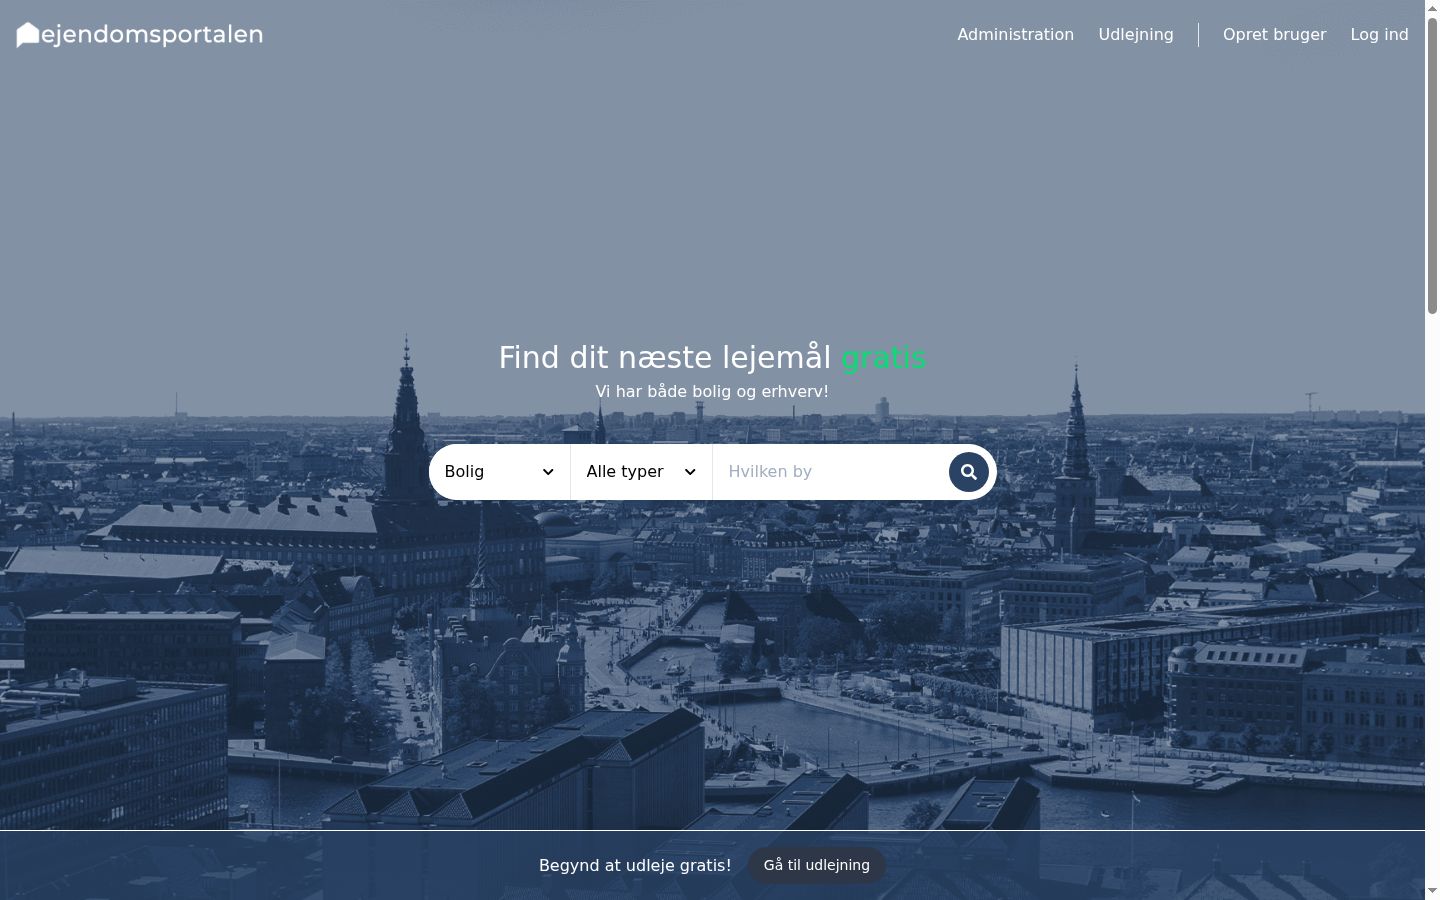Image resolution: width=1440 pixels, height=900 pixels.
Task: Click the Log ind link
Action: coord(1379,35)
